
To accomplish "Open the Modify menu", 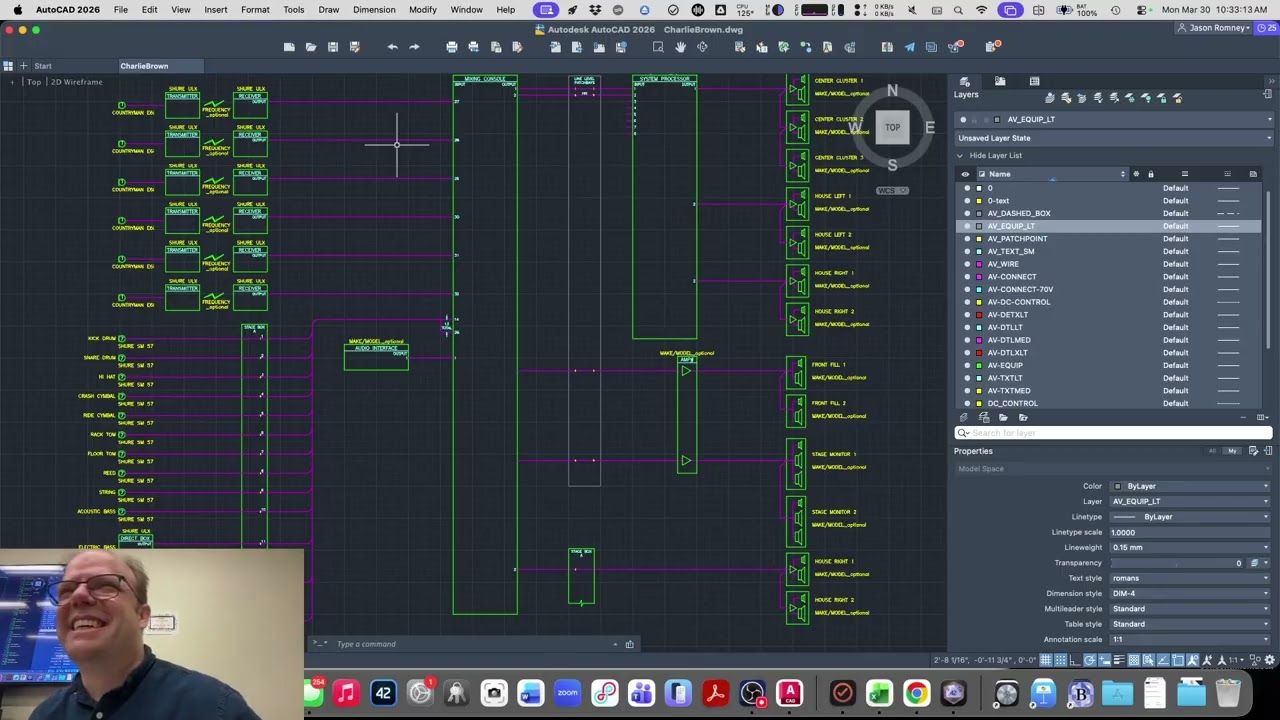I will 423,10.
